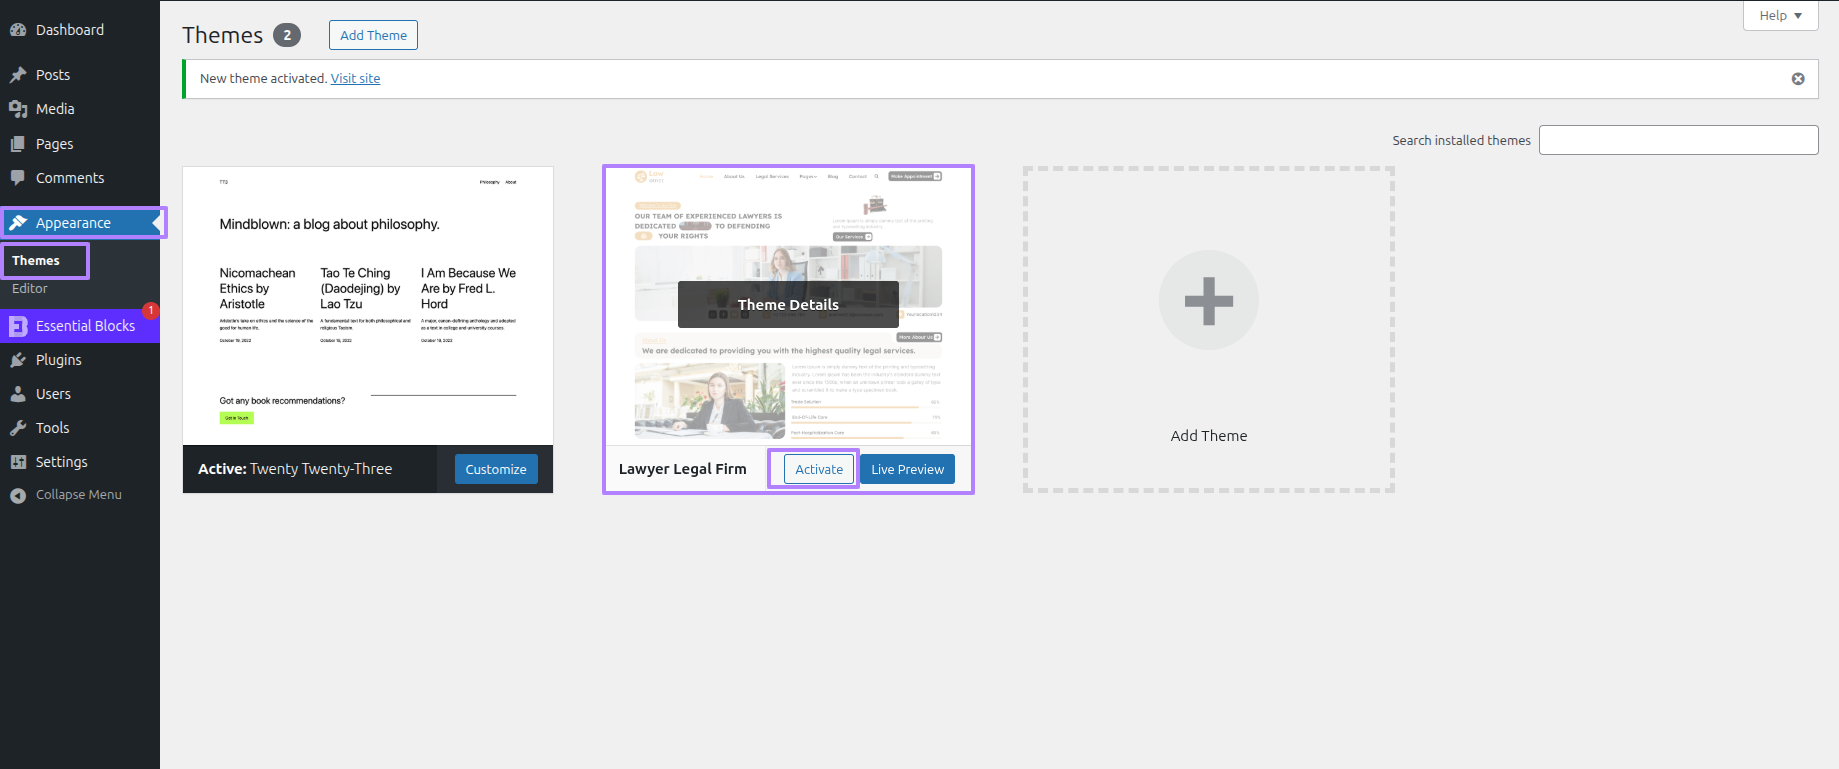Click the Settings sliders icon
This screenshot has height=769, width=1839.
pyautogui.click(x=18, y=462)
